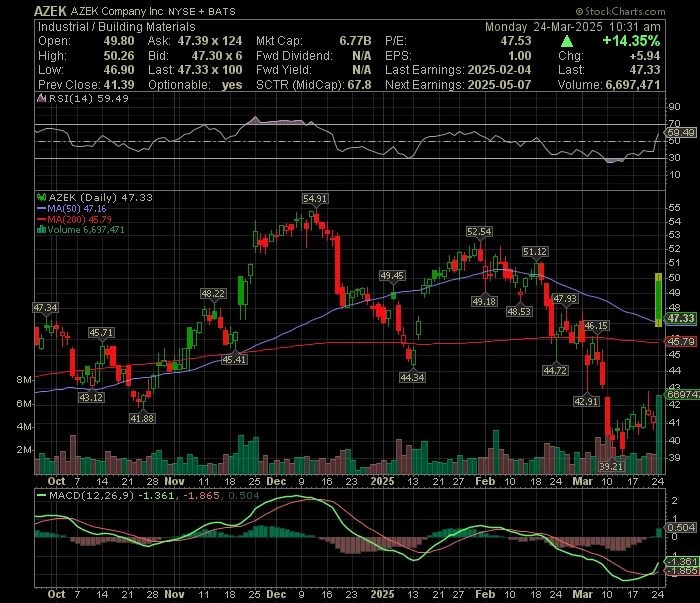Click the AZEK (Daily) candlestick legend icon
The width and height of the screenshot is (700, 603).
[x=42, y=197]
